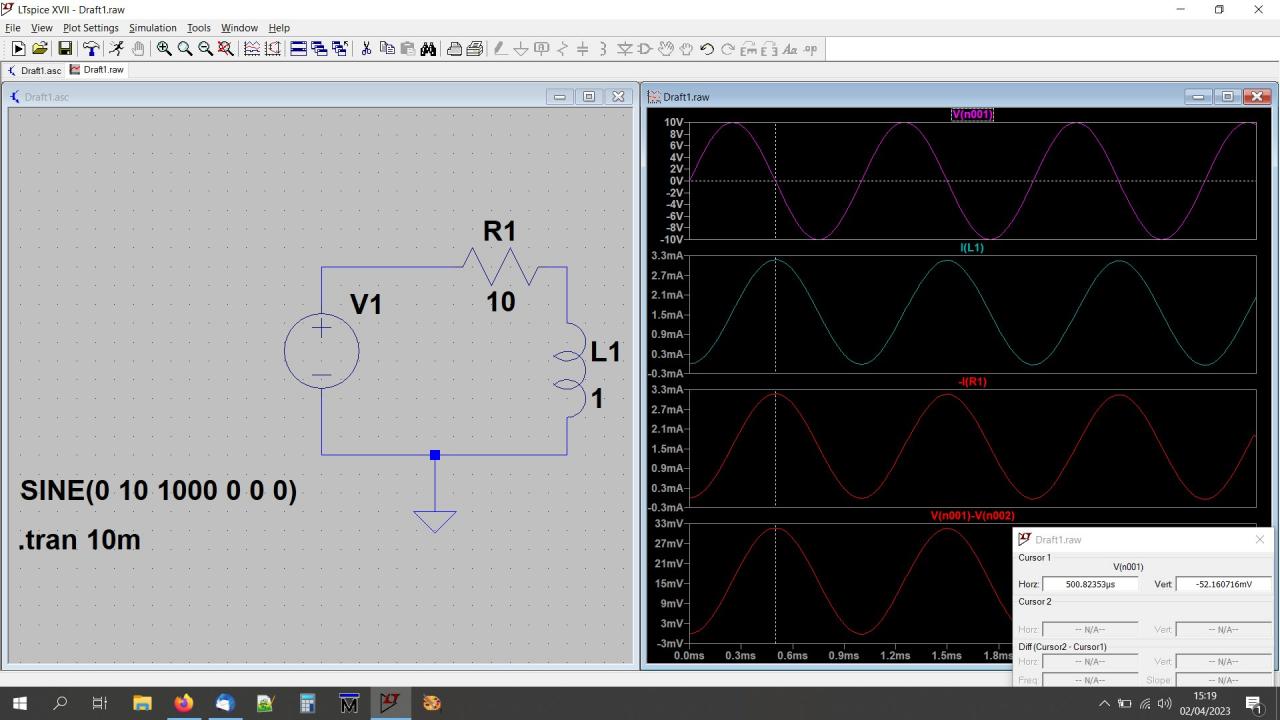This screenshot has height=720, width=1280.
Task: Open the Plot Settings menu
Action: point(90,28)
